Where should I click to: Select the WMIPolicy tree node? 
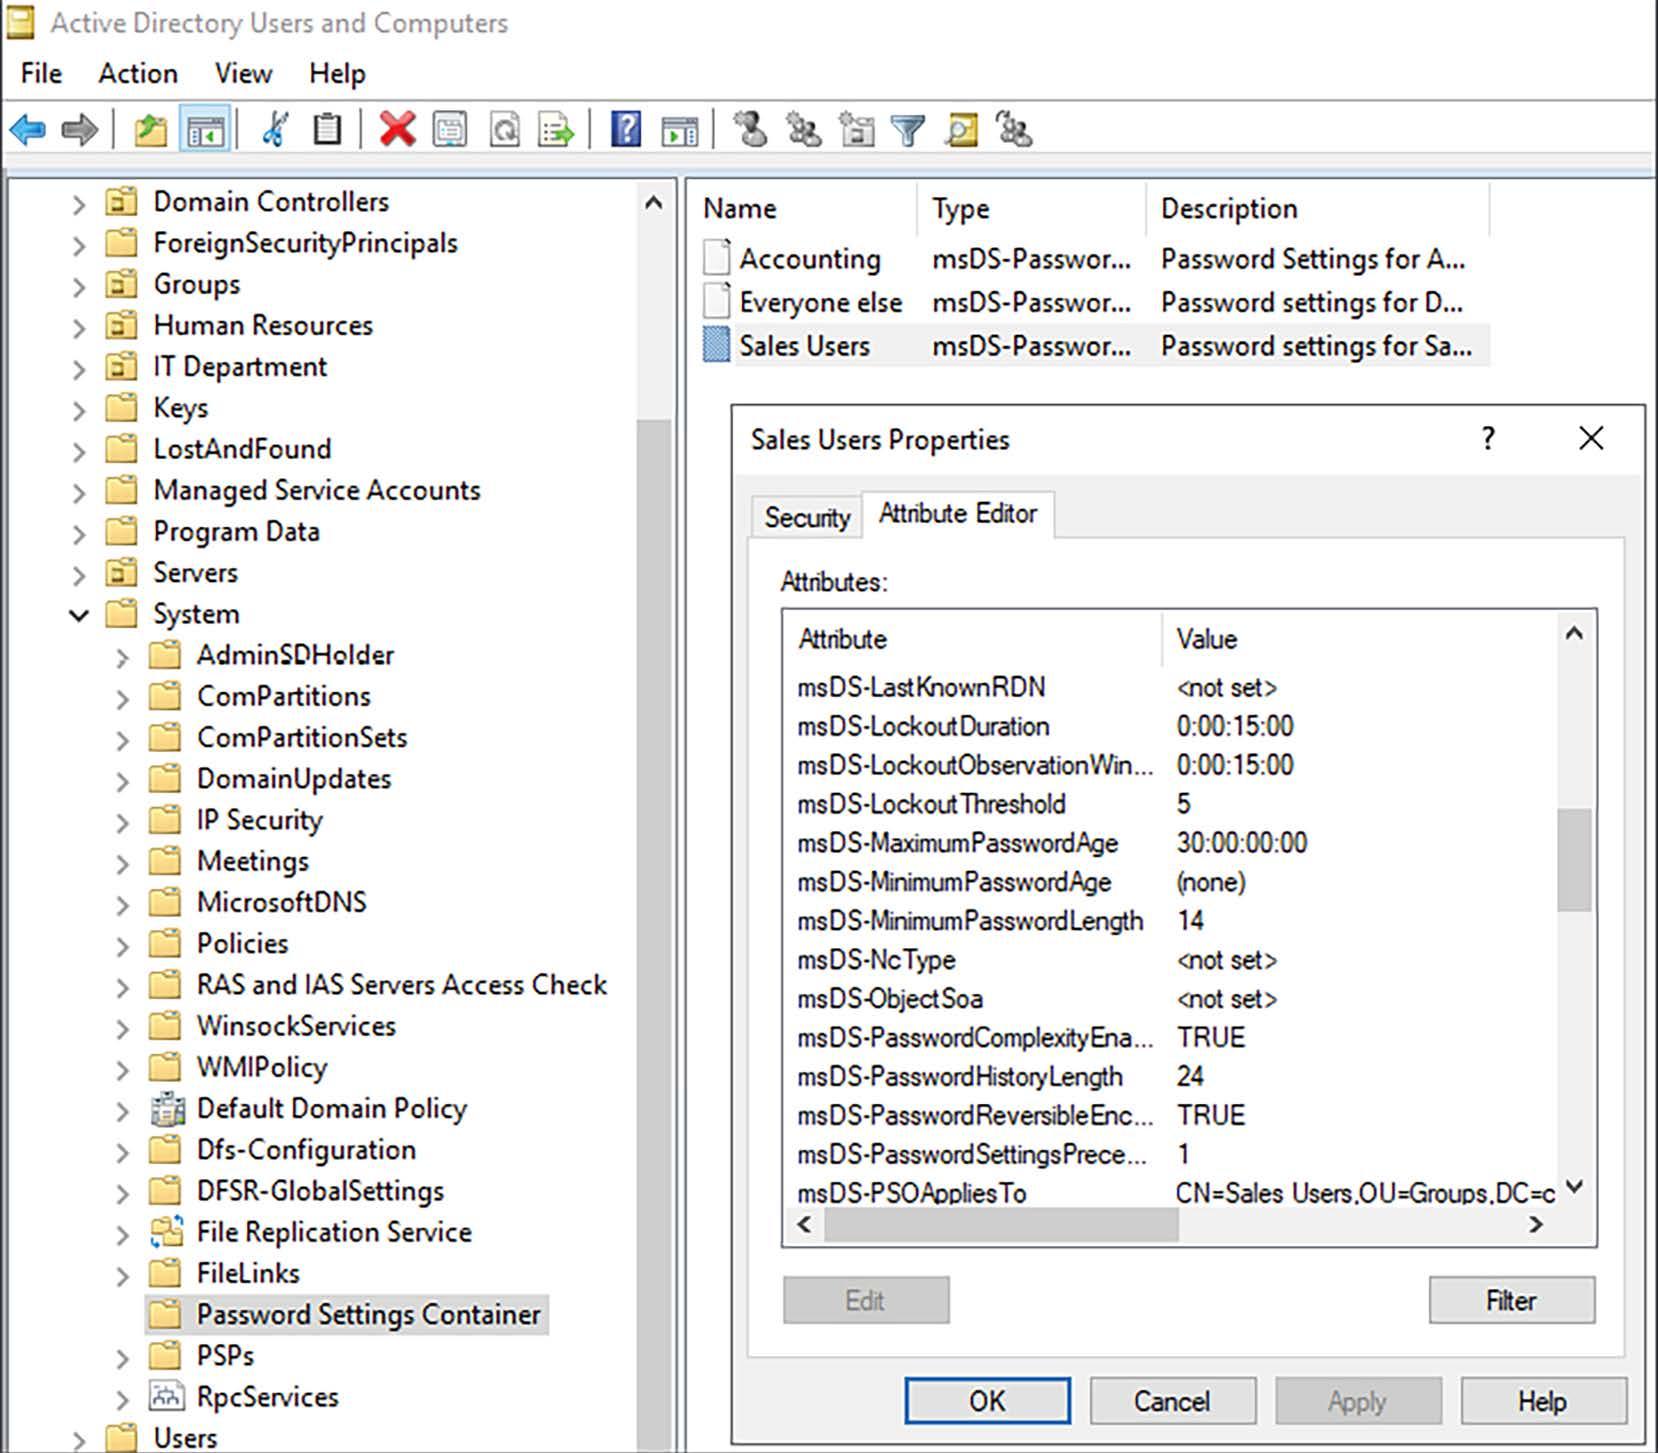pos(262,1067)
